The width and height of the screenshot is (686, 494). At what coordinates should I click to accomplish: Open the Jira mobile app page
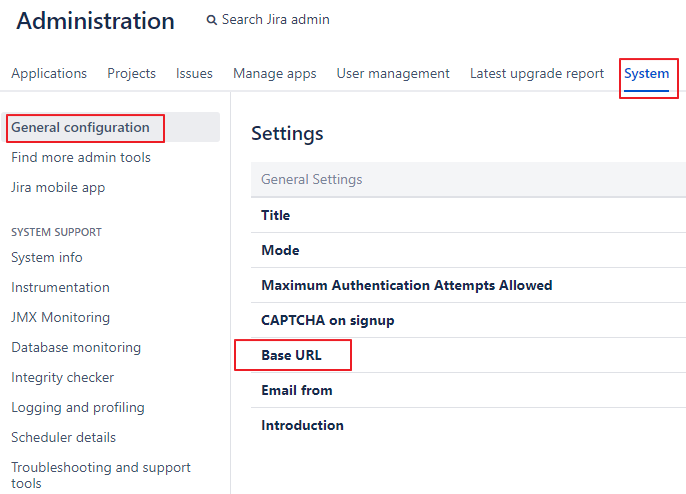click(x=58, y=187)
